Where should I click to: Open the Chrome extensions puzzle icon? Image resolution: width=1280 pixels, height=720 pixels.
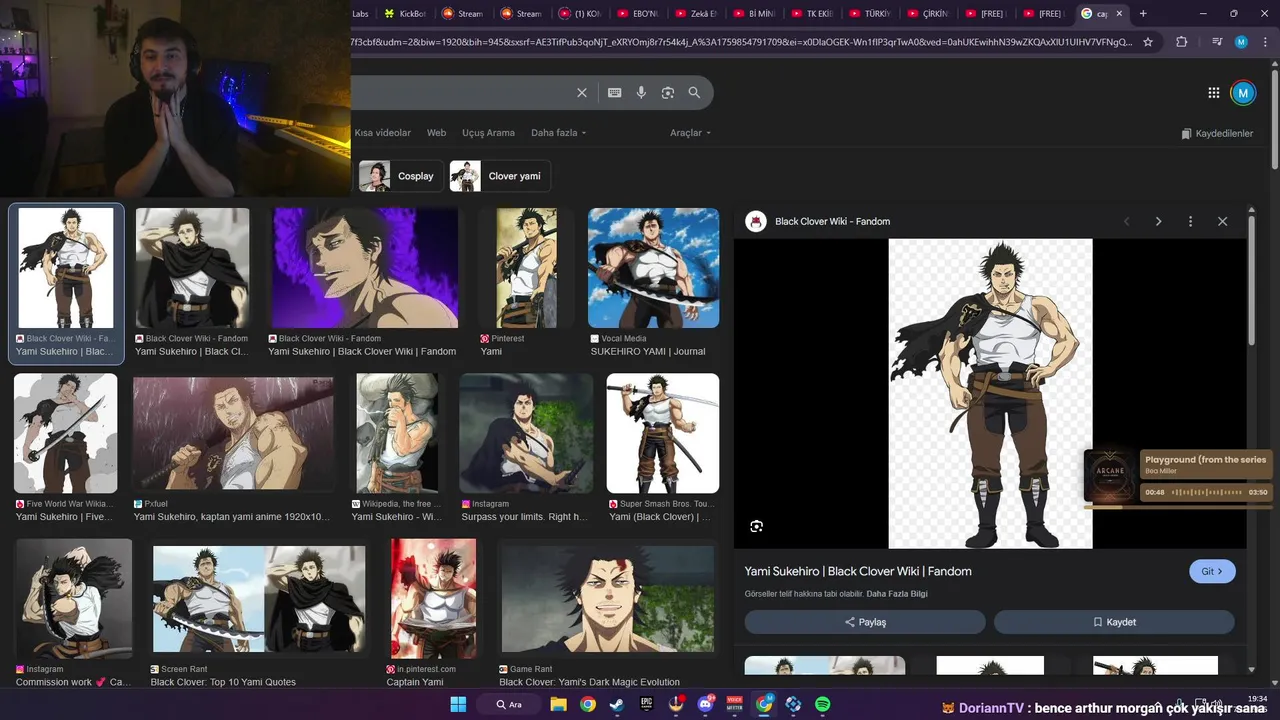1182,42
